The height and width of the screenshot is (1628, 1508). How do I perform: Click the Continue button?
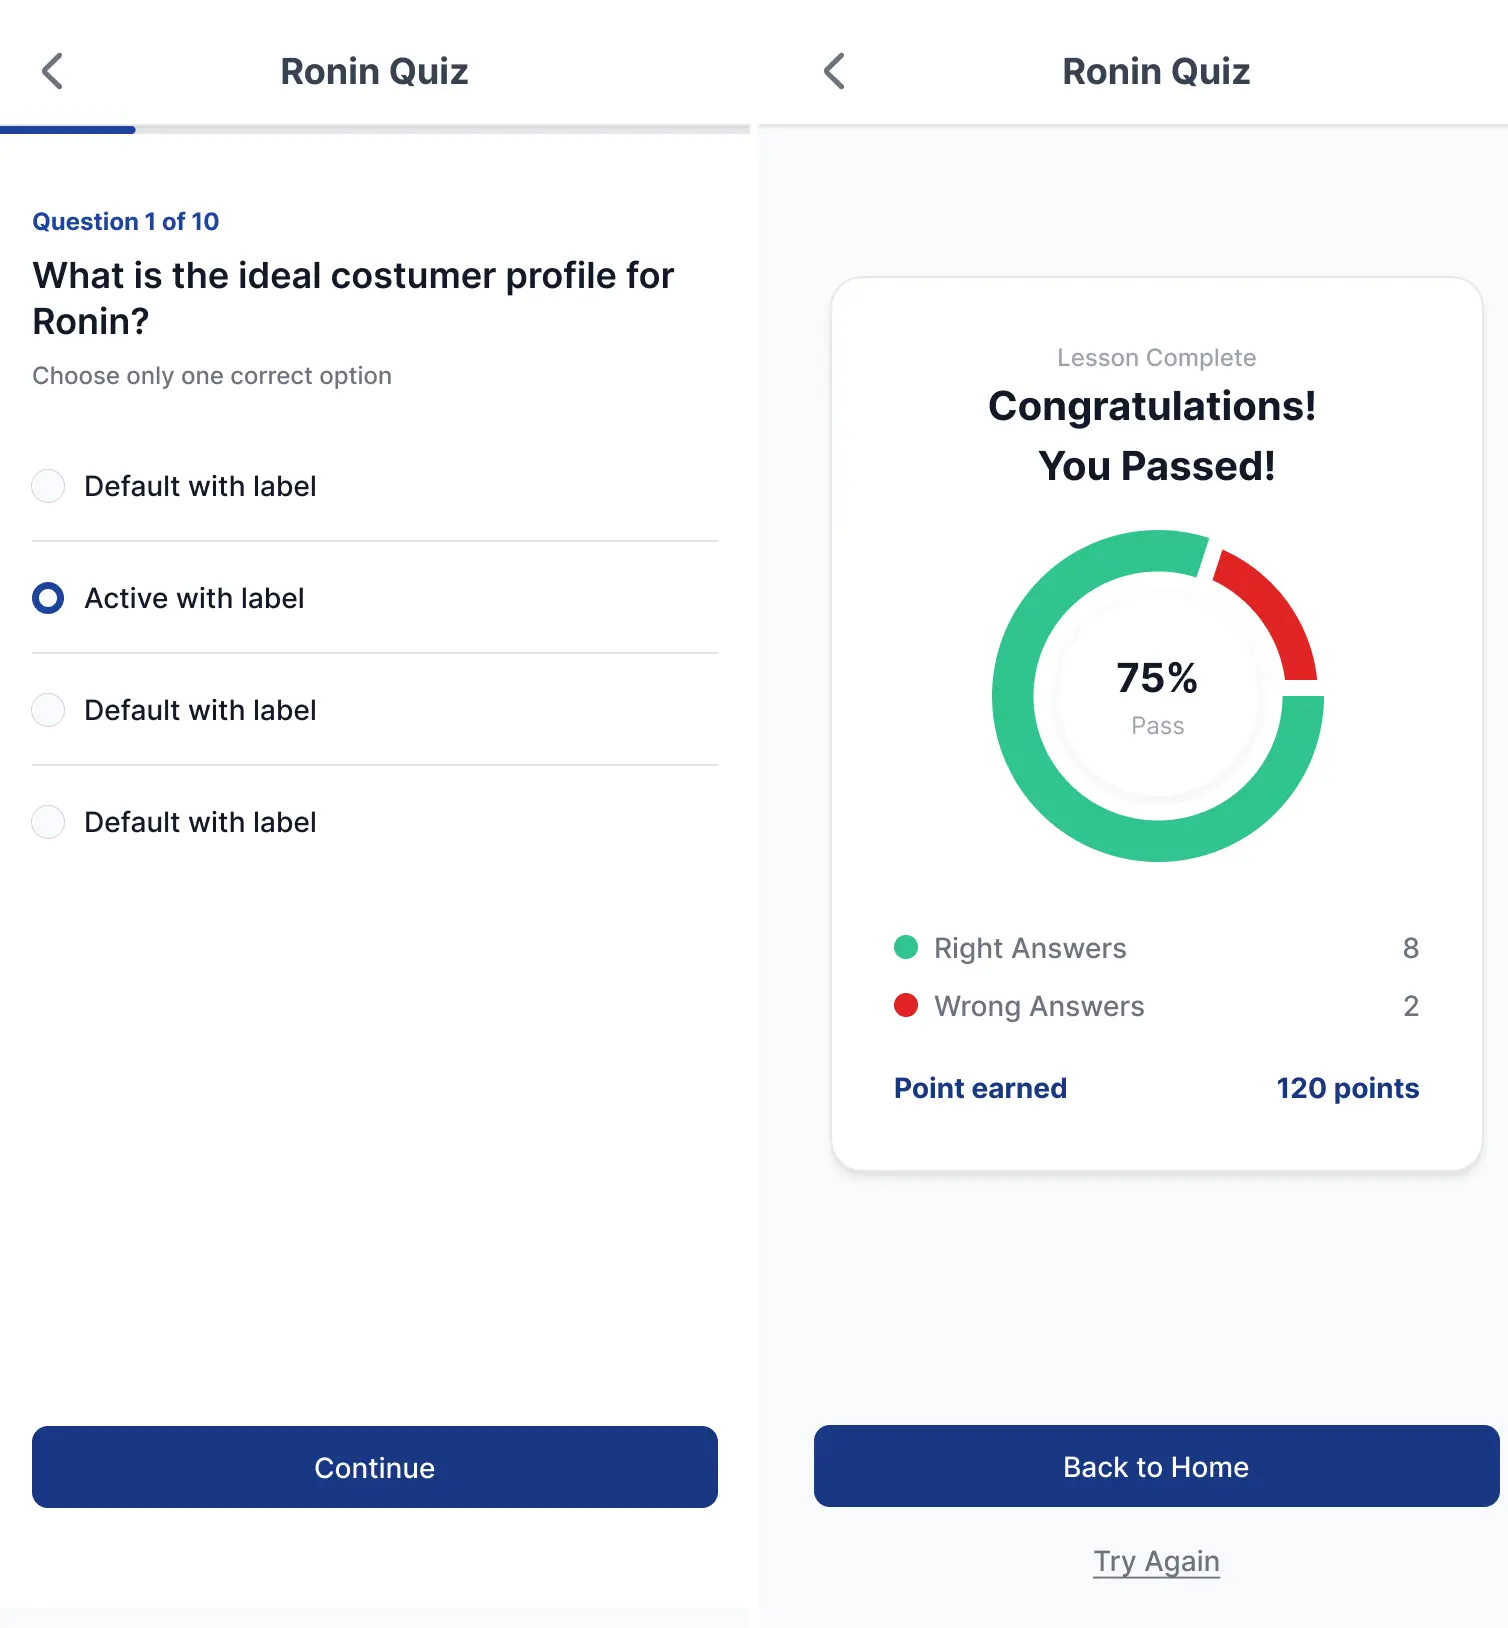[375, 1467]
